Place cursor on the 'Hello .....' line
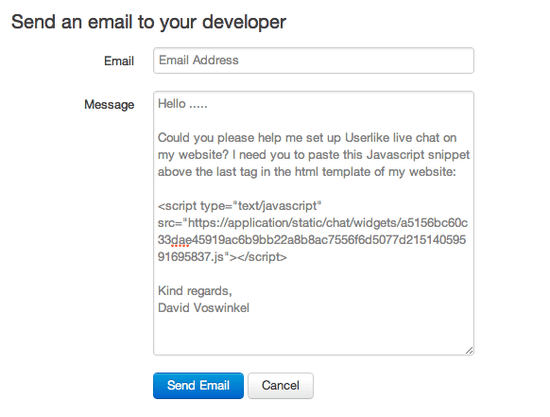Screen dimensions: 550x417 pos(182,104)
